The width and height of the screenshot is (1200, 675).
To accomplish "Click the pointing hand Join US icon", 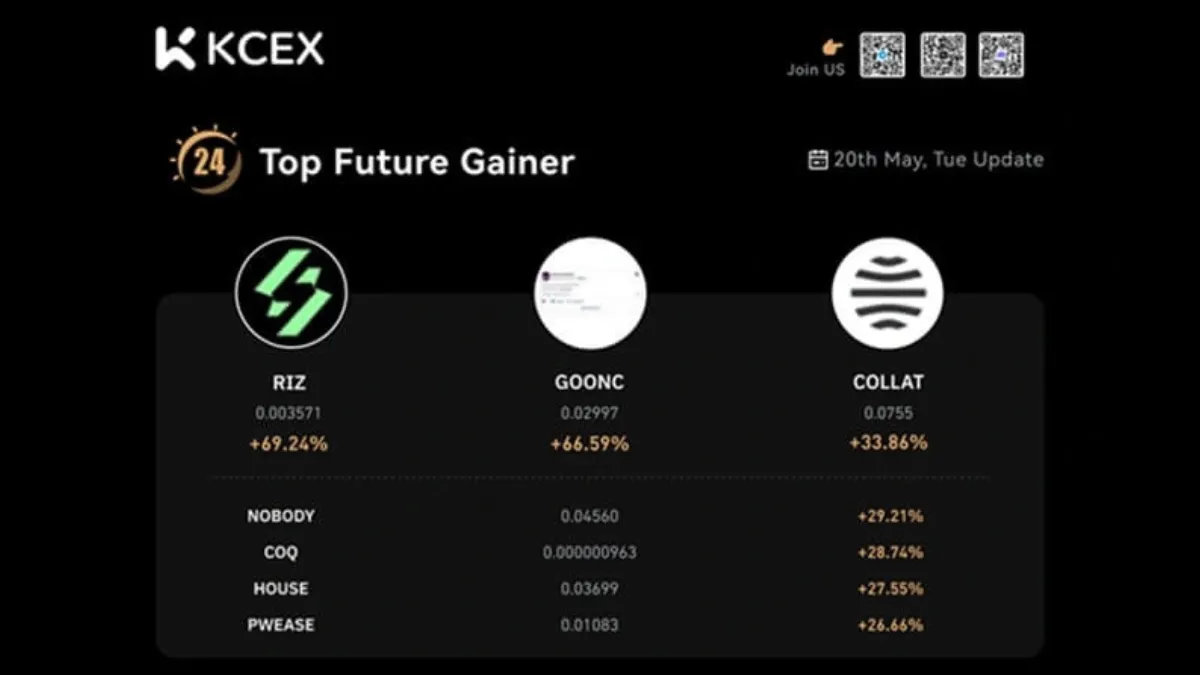I will tap(831, 47).
